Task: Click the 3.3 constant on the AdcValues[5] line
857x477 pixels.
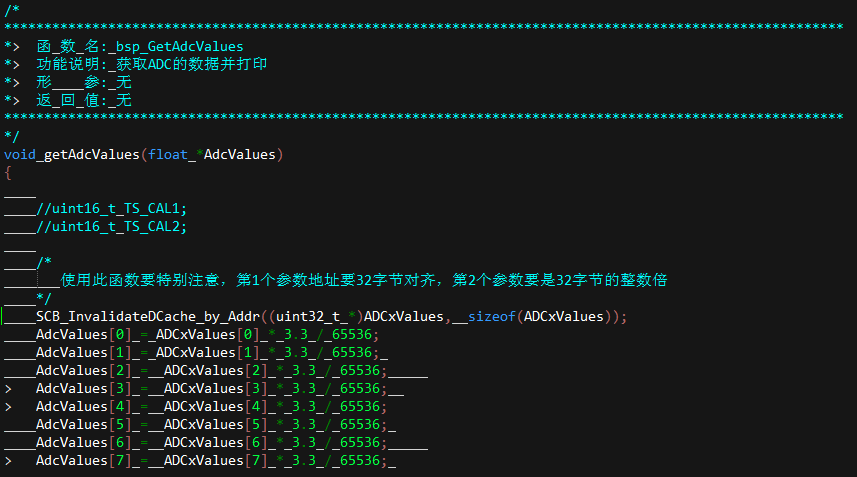Action: pyautogui.click(x=304, y=425)
